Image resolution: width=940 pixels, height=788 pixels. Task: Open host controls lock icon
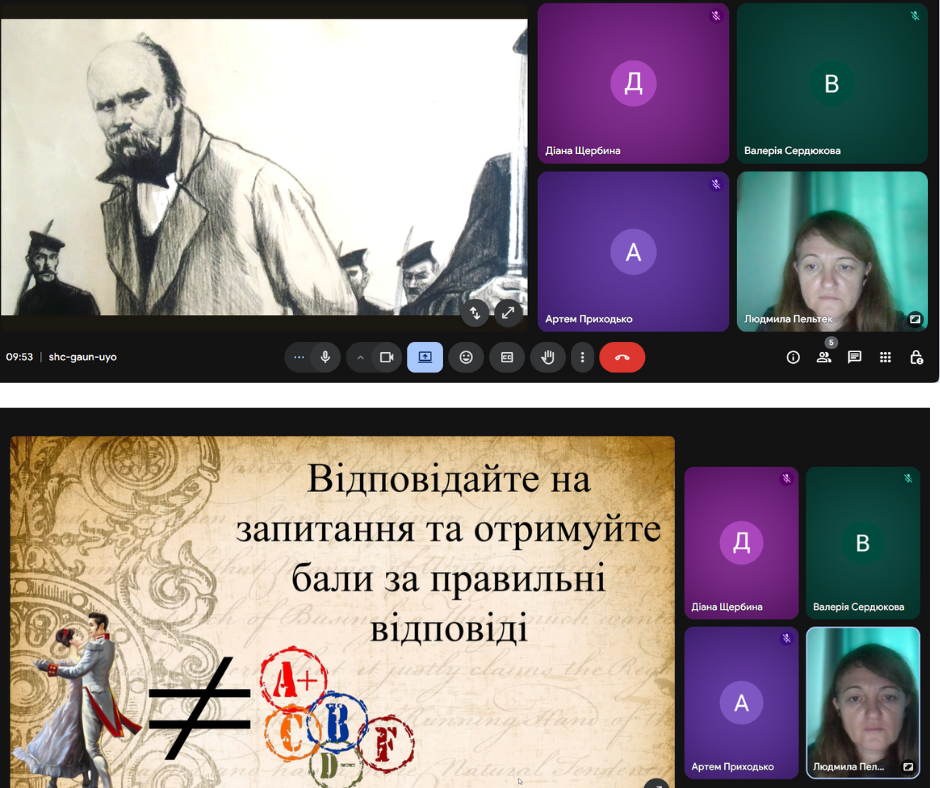(916, 357)
